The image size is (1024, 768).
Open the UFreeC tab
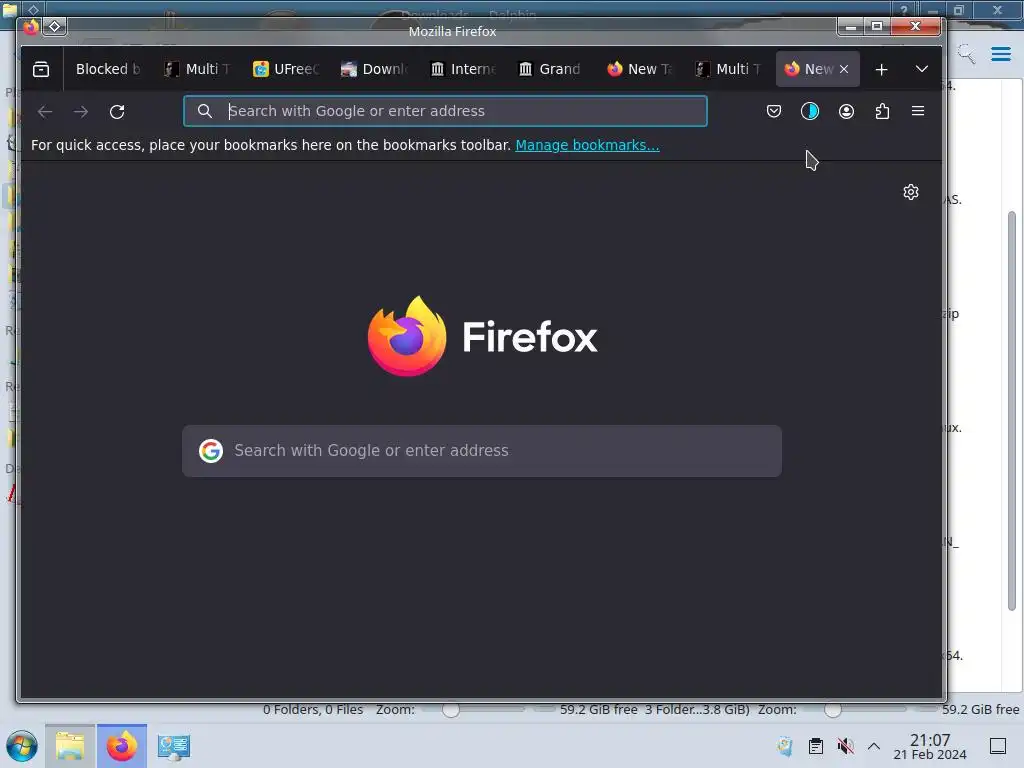[x=285, y=69]
